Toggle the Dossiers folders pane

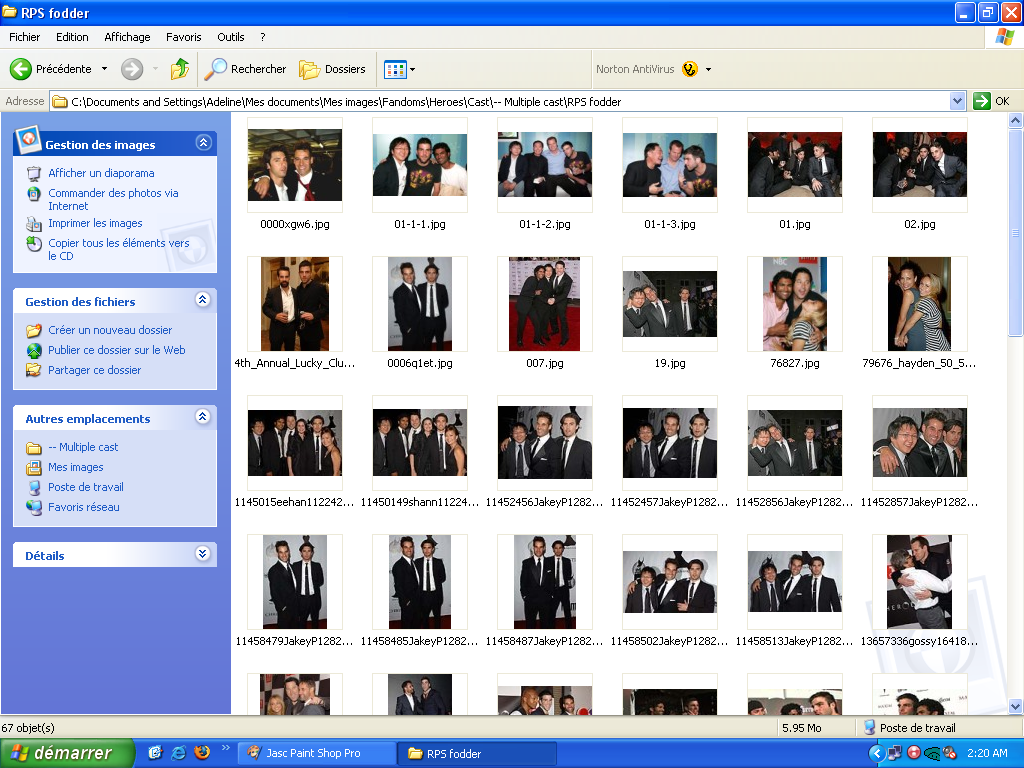click(334, 69)
